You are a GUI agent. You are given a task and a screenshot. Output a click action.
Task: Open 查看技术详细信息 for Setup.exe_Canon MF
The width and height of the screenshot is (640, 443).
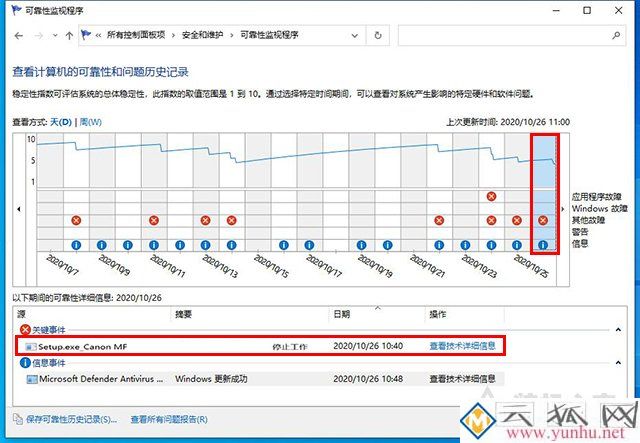coord(462,346)
